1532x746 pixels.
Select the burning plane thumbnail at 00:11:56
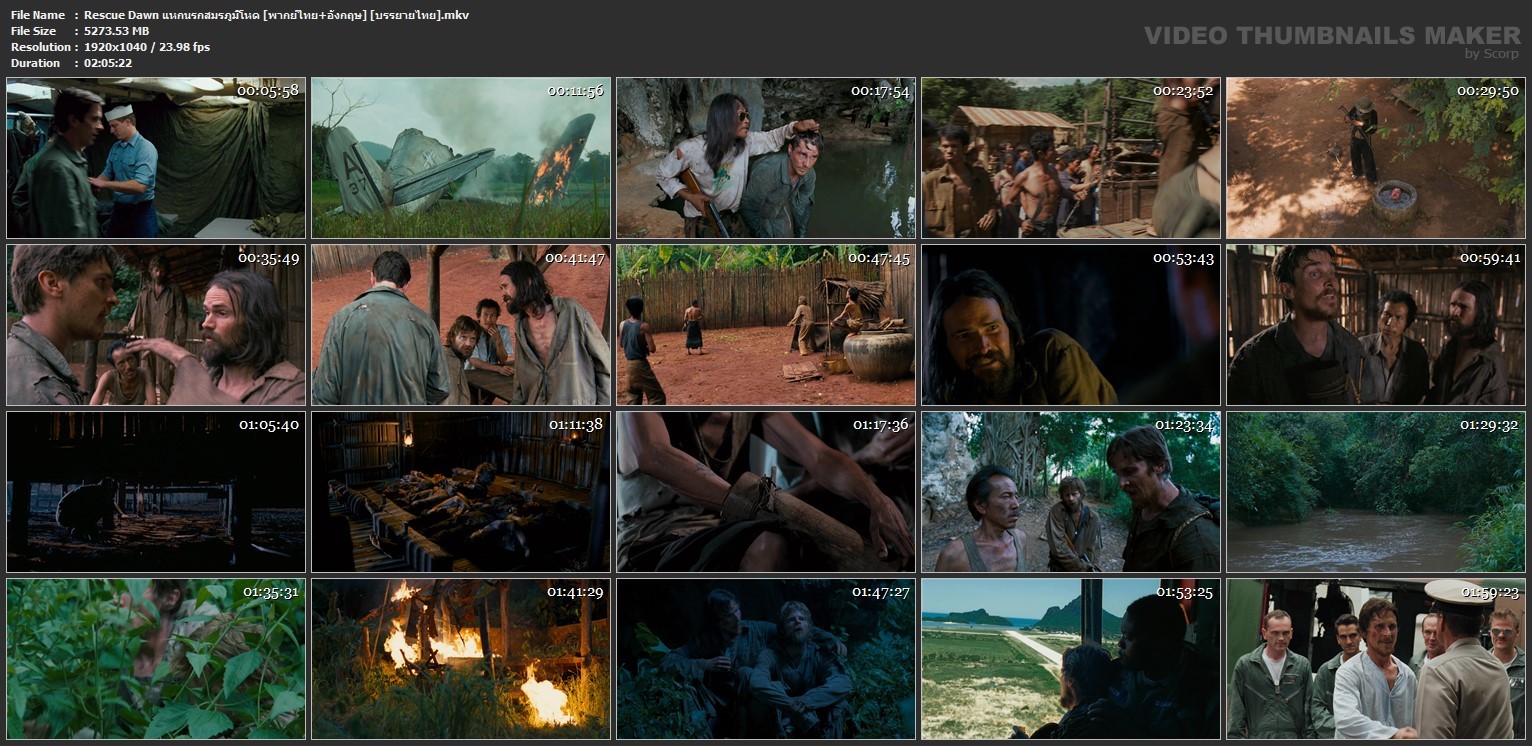coord(461,158)
